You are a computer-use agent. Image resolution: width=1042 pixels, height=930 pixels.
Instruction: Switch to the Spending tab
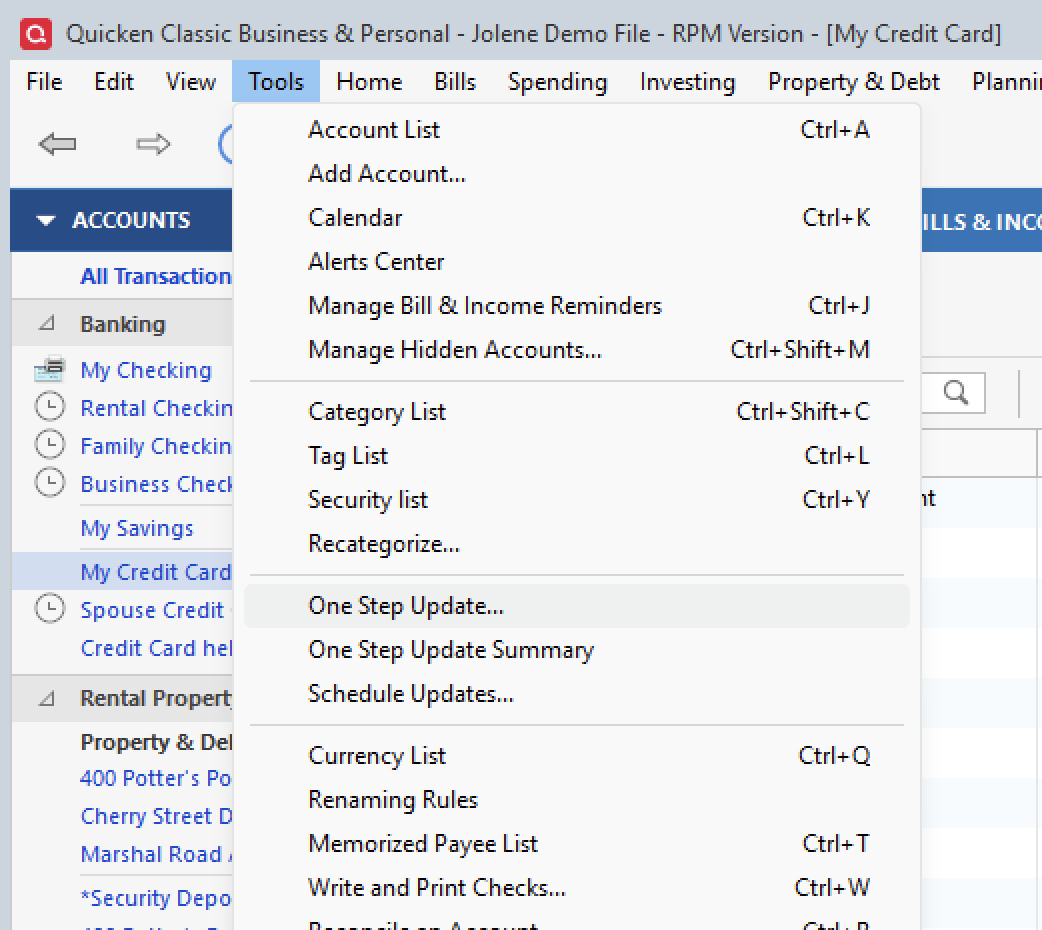[x=558, y=82]
